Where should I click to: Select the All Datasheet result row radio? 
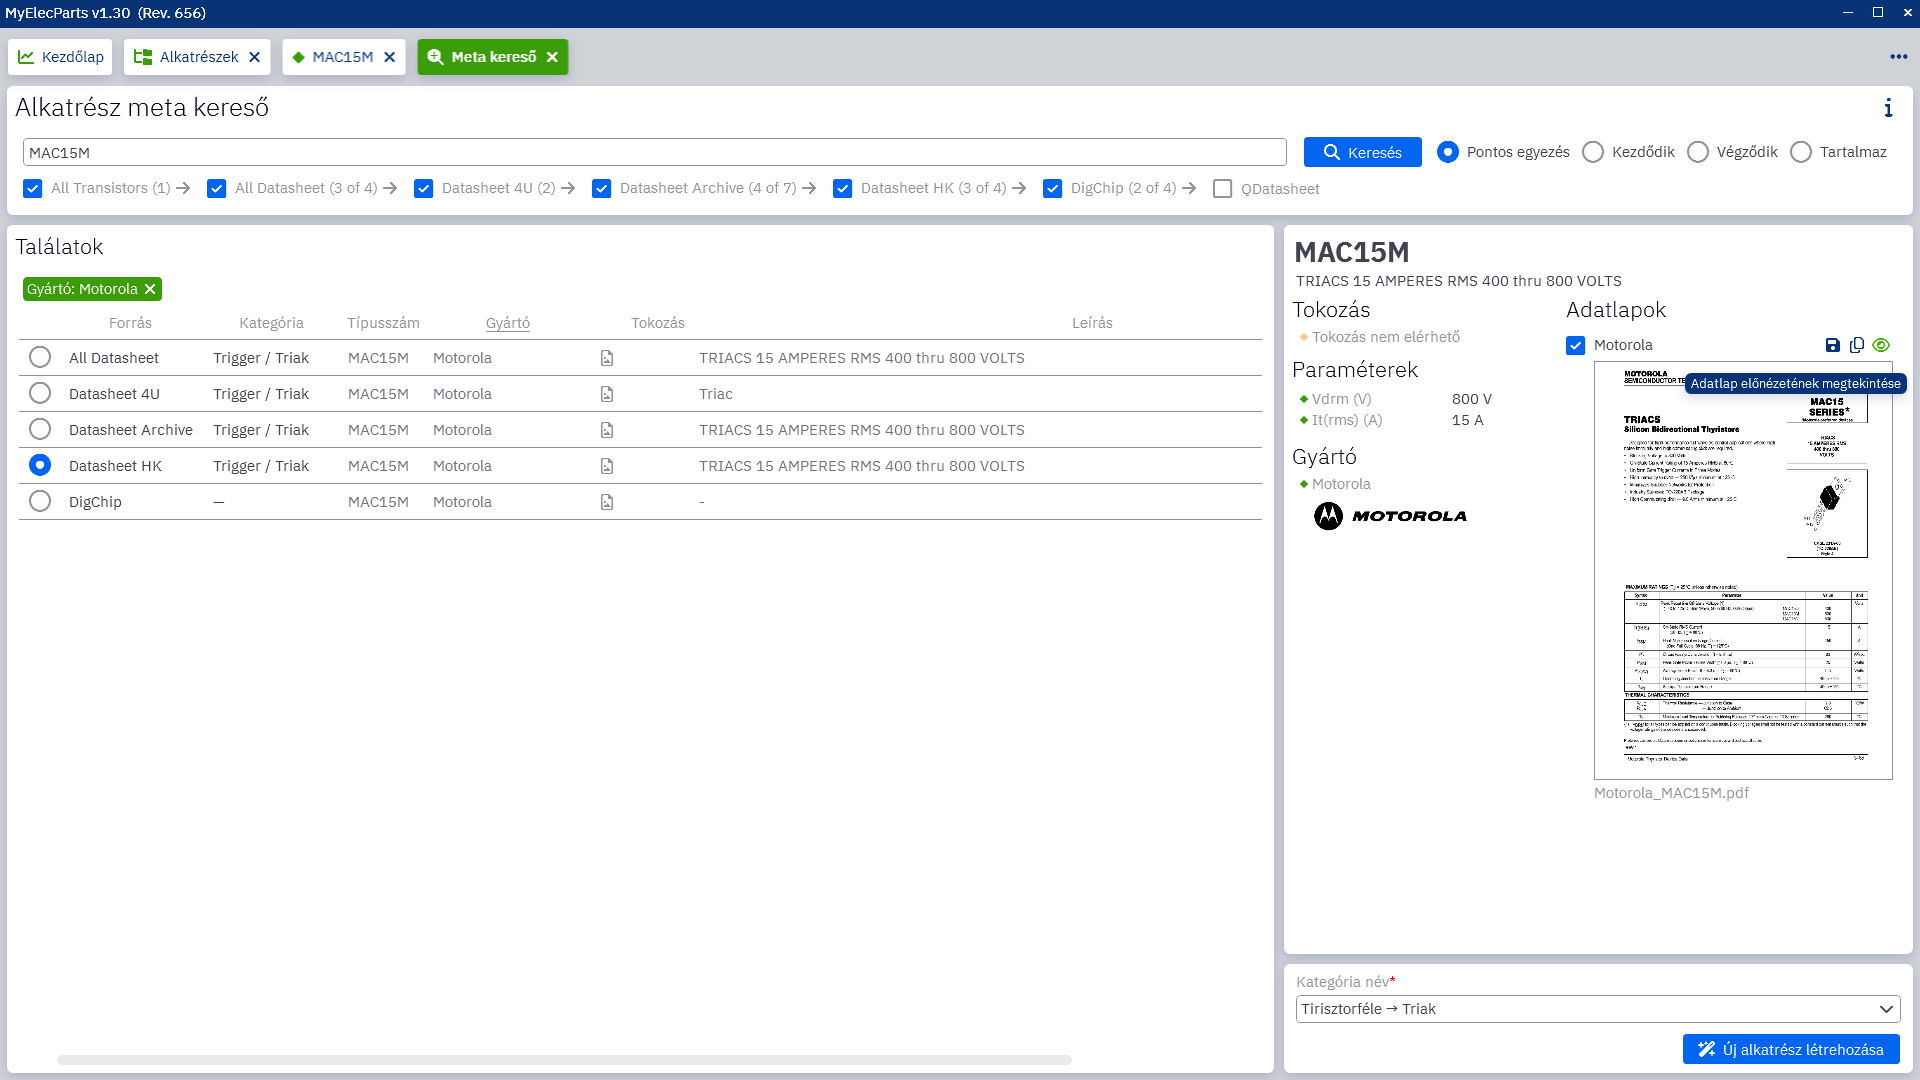coord(40,358)
